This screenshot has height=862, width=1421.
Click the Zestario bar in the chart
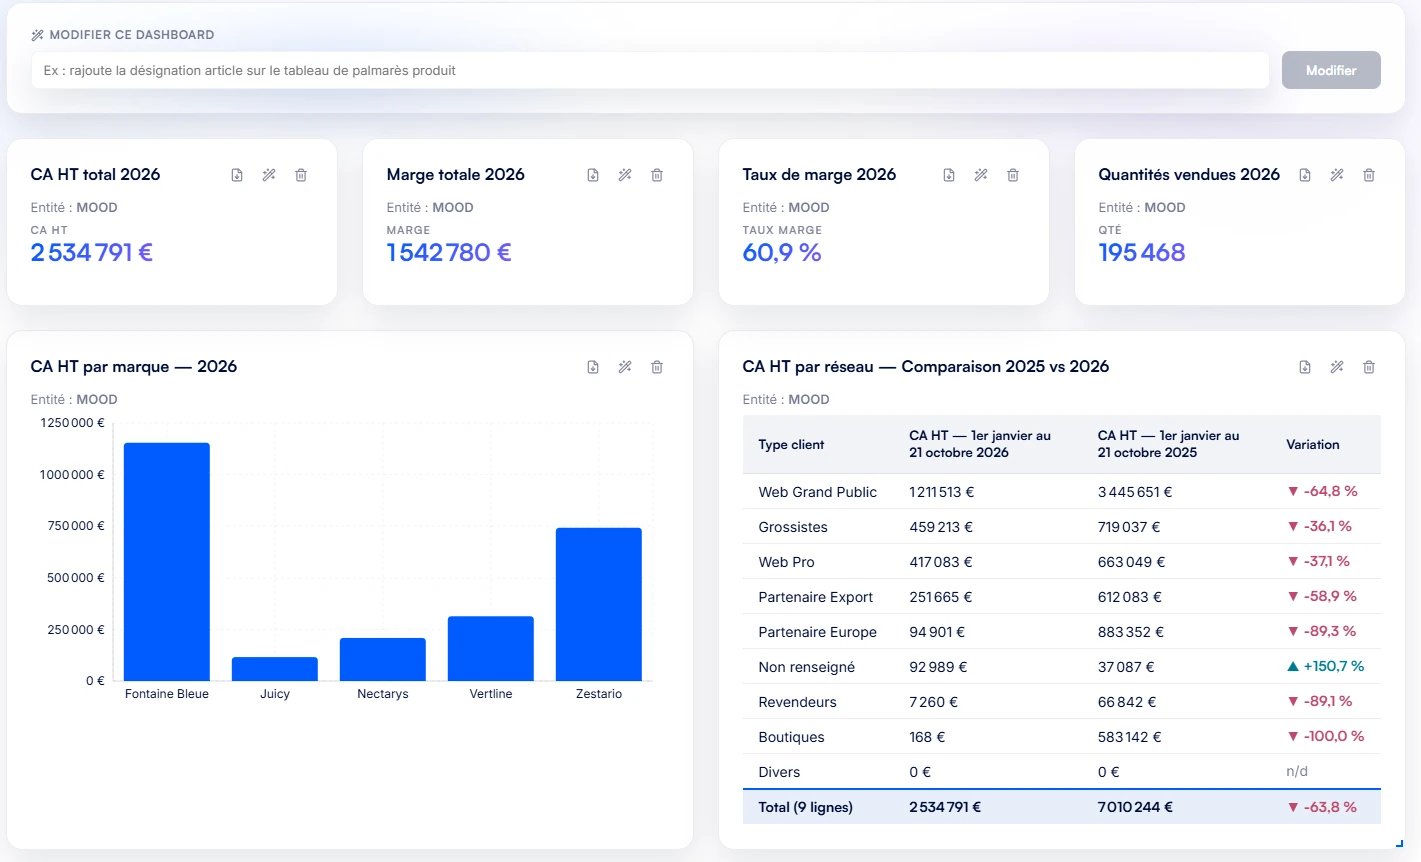tap(599, 604)
